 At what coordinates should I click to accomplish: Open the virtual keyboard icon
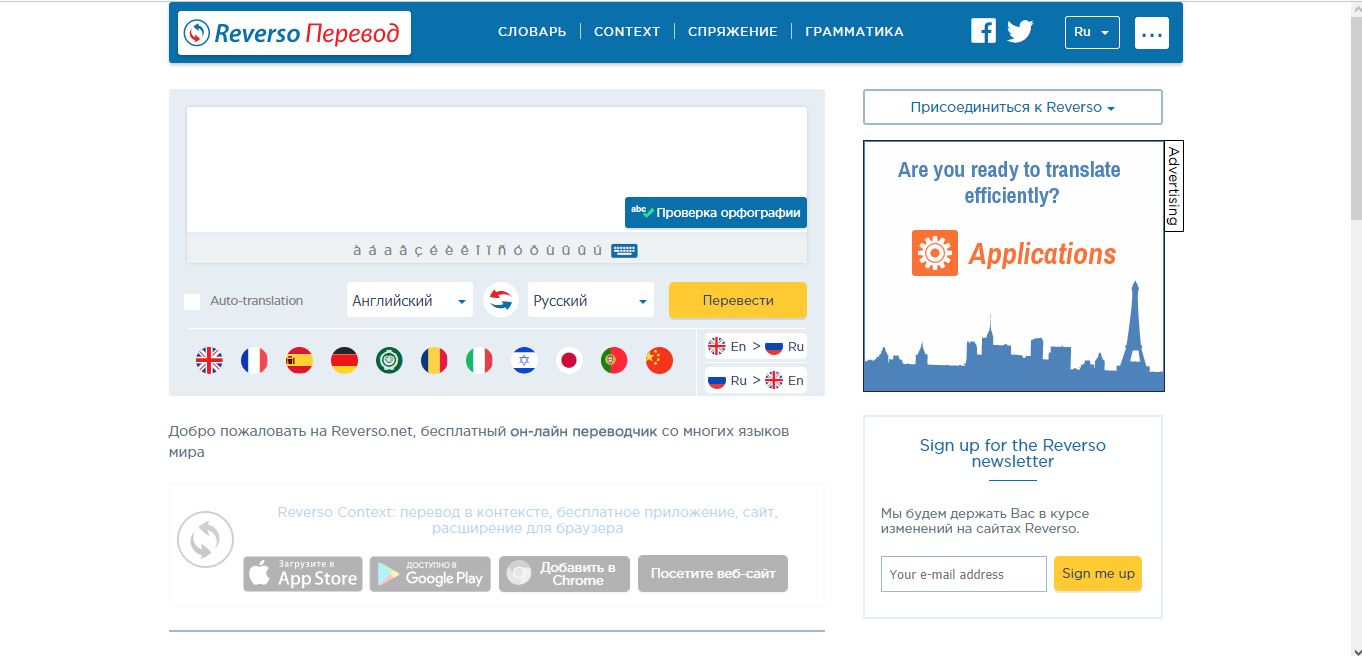point(624,250)
